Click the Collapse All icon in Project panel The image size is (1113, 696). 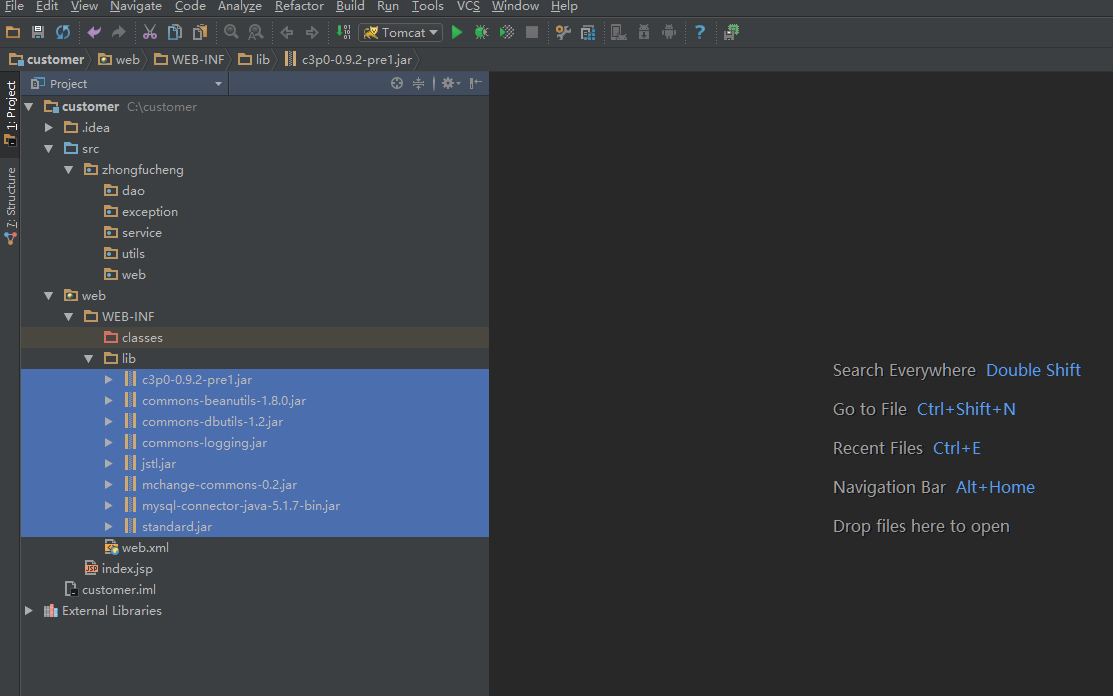[x=419, y=84]
